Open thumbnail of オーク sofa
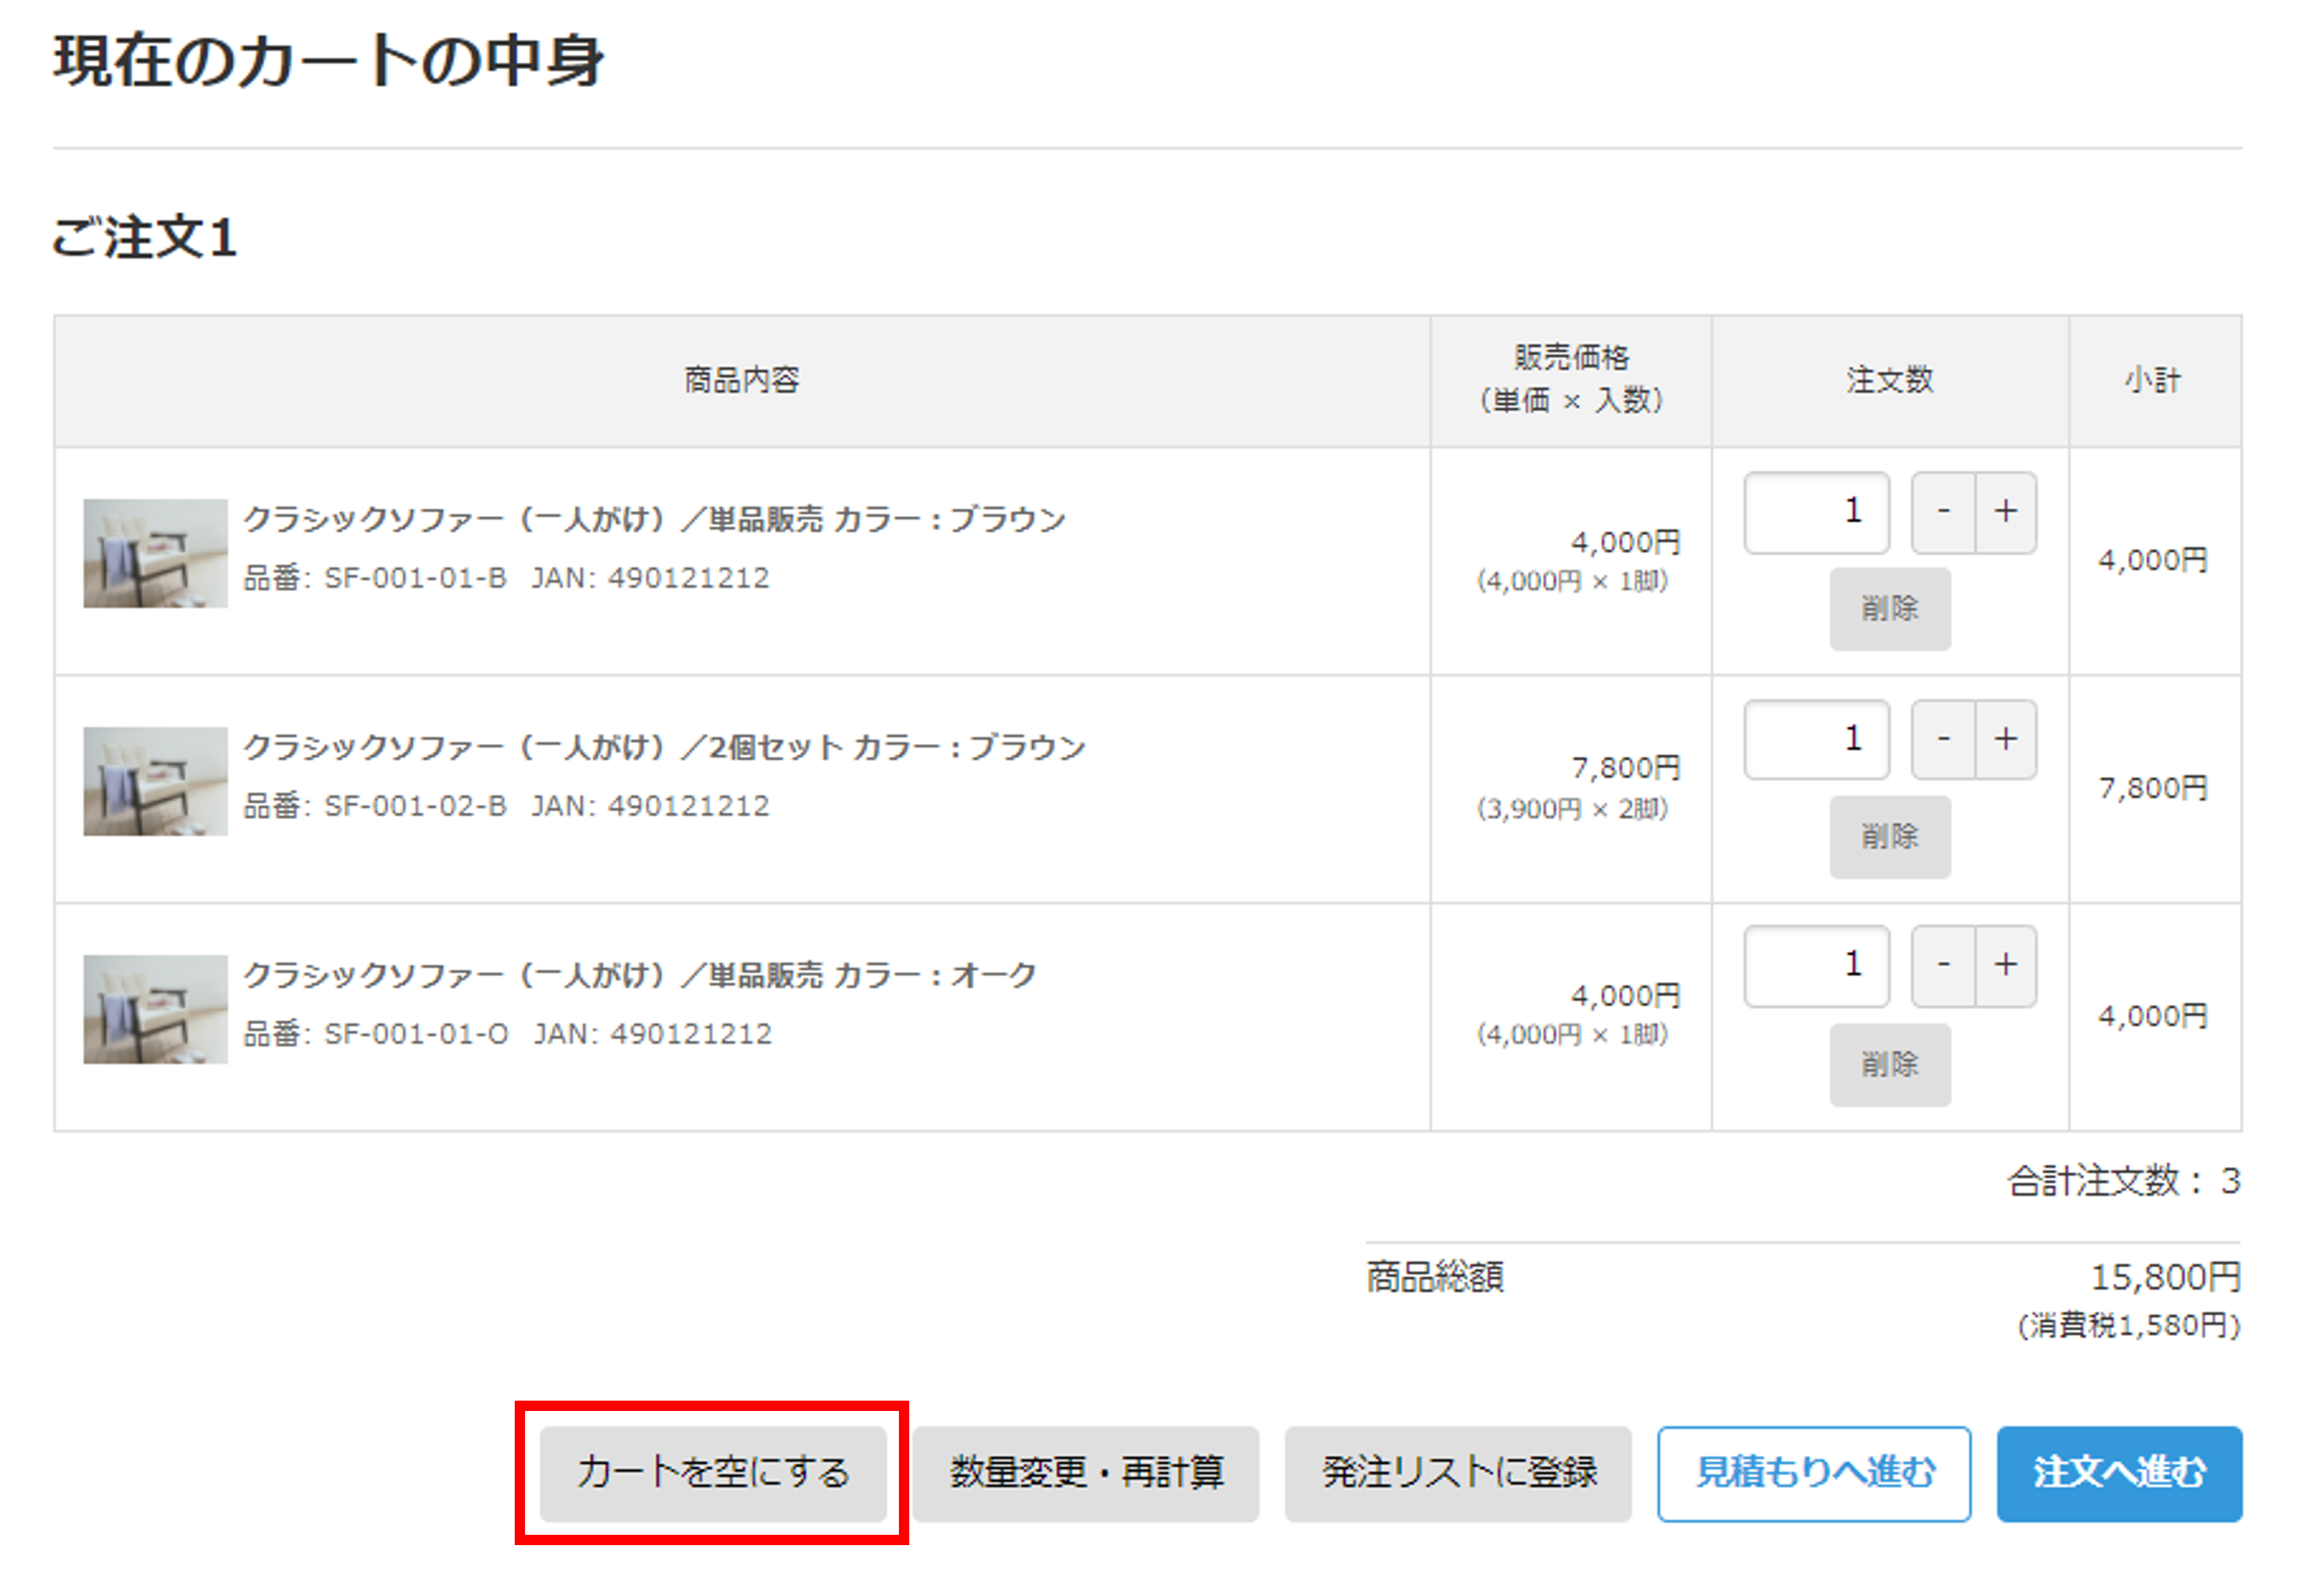Viewport: 2314px width, 1596px height. pos(155,1009)
